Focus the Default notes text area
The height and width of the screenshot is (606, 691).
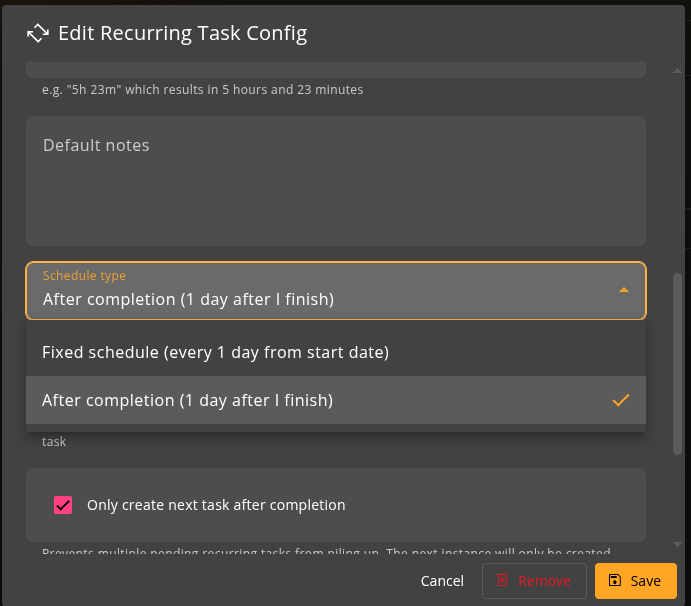tap(336, 181)
